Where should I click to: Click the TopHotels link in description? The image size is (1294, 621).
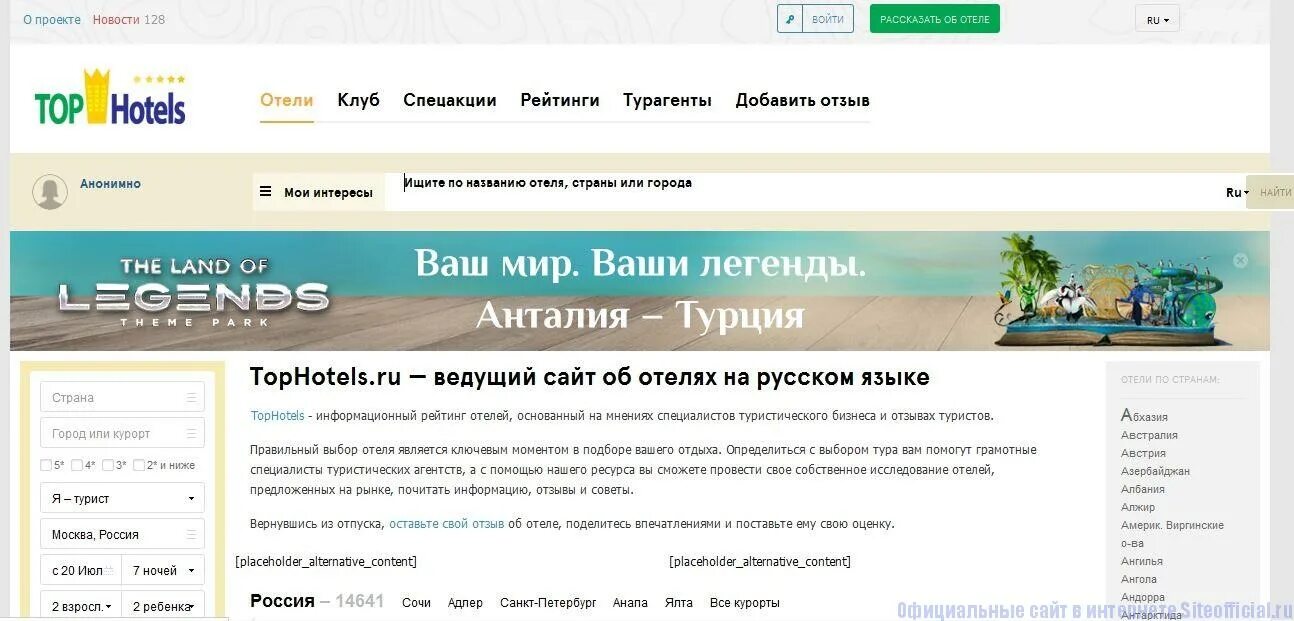pyautogui.click(x=277, y=416)
